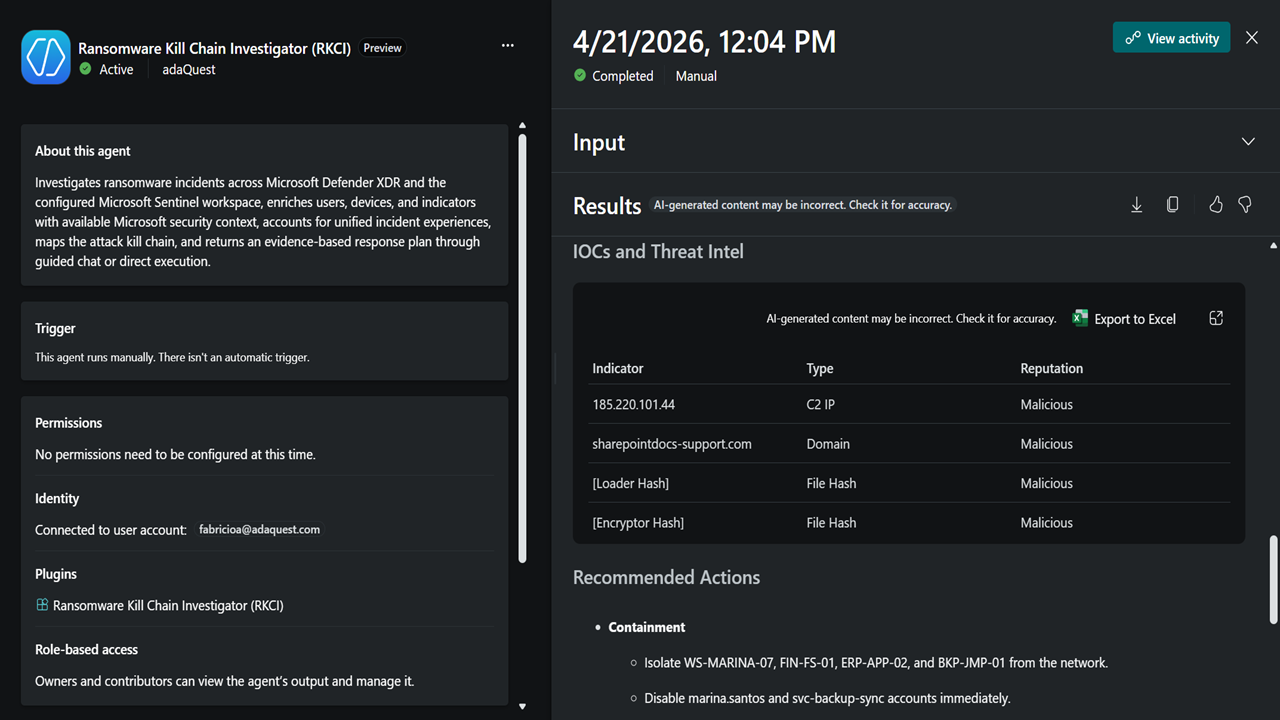
Task: Click the Trigger section heading
Action: (55, 328)
